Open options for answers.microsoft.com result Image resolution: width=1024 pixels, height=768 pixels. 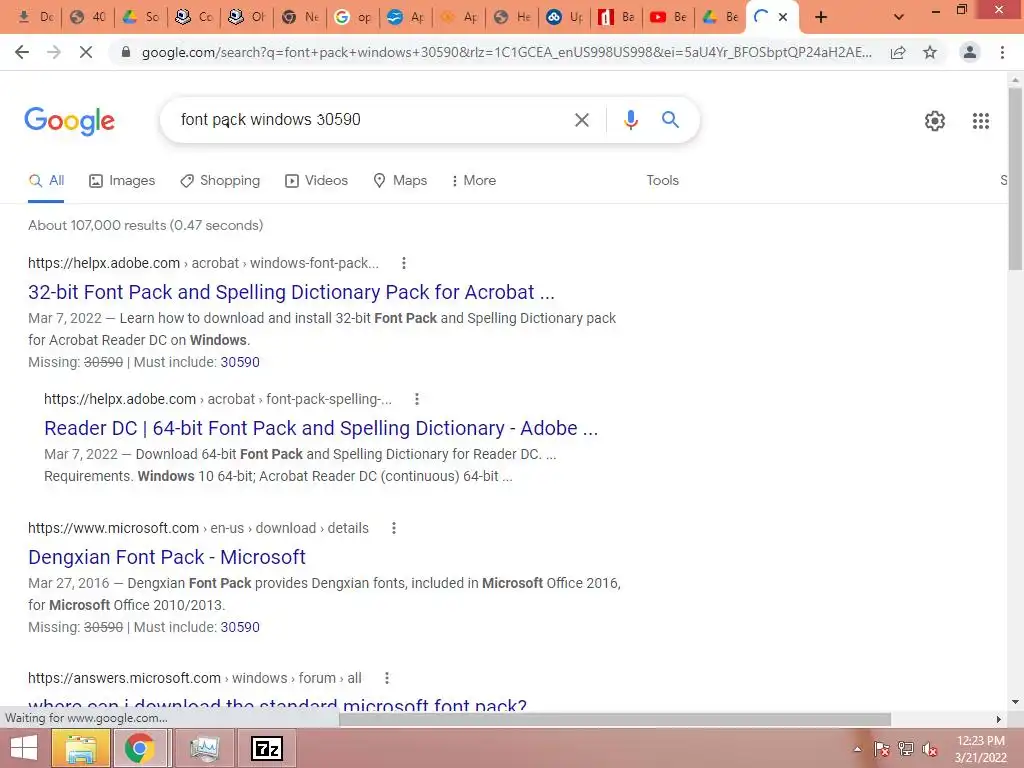[x=387, y=679]
